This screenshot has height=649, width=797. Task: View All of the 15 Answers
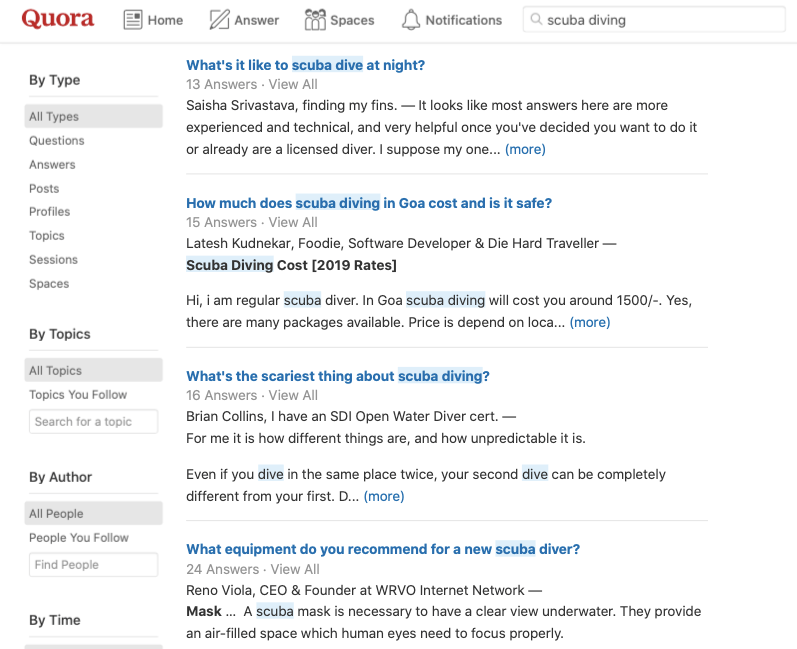293,223
